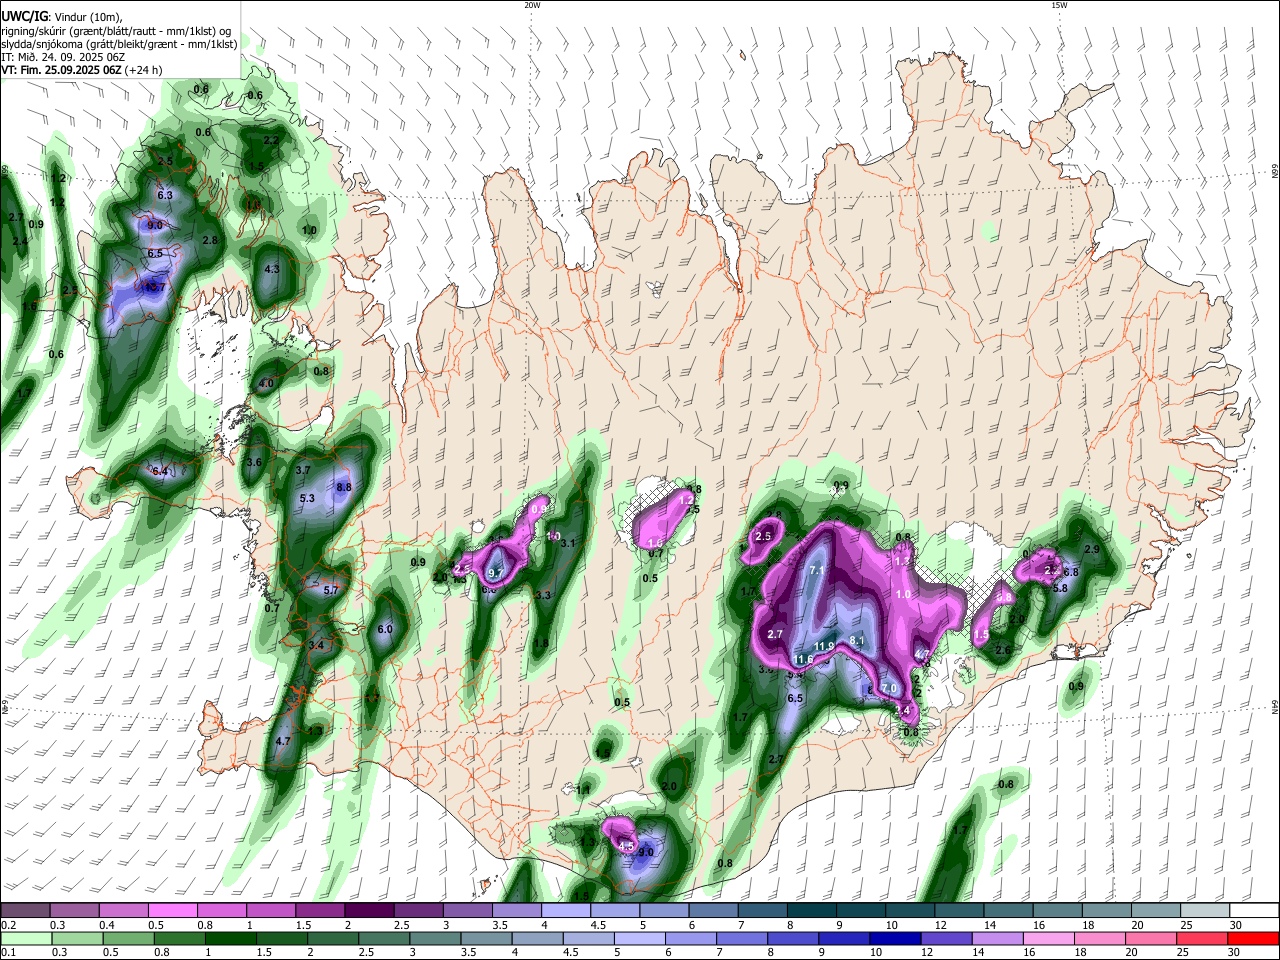Click the 3.1 precipitation value on the map
The height and width of the screenshot is (960, 1280).
568,543
